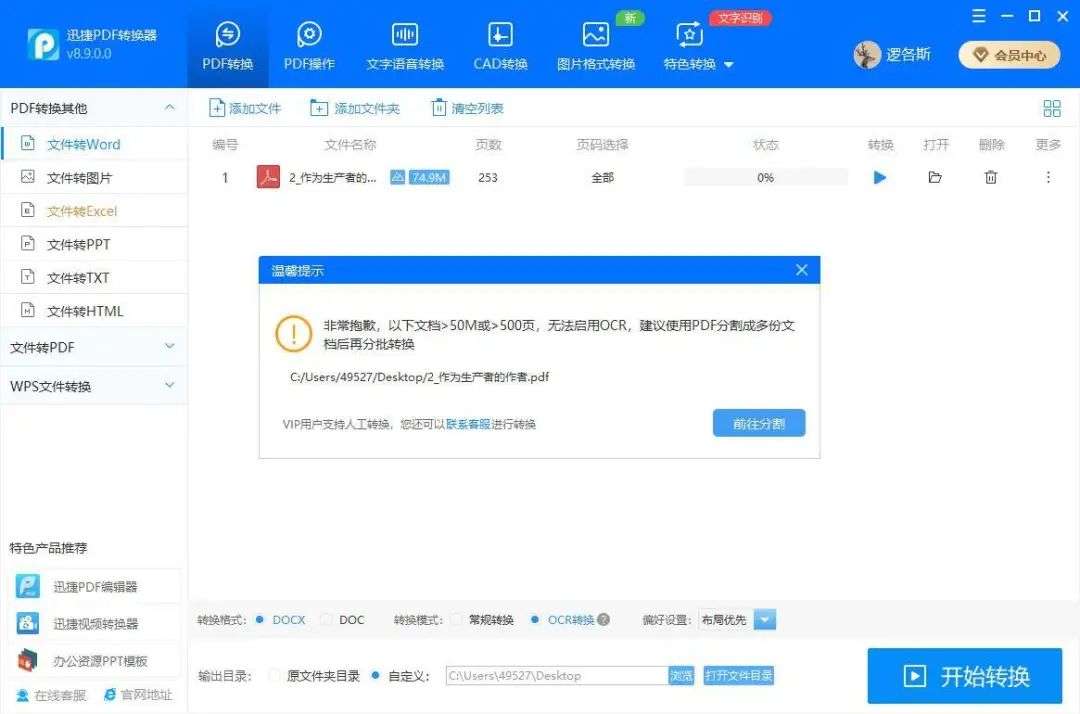The image size is (1080, 714).
Task: Select 文件转图片 in sidebar
Action: 94,178
